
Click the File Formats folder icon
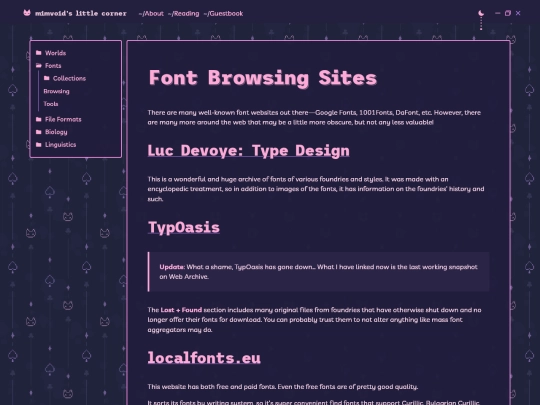(x=39, y=119)
